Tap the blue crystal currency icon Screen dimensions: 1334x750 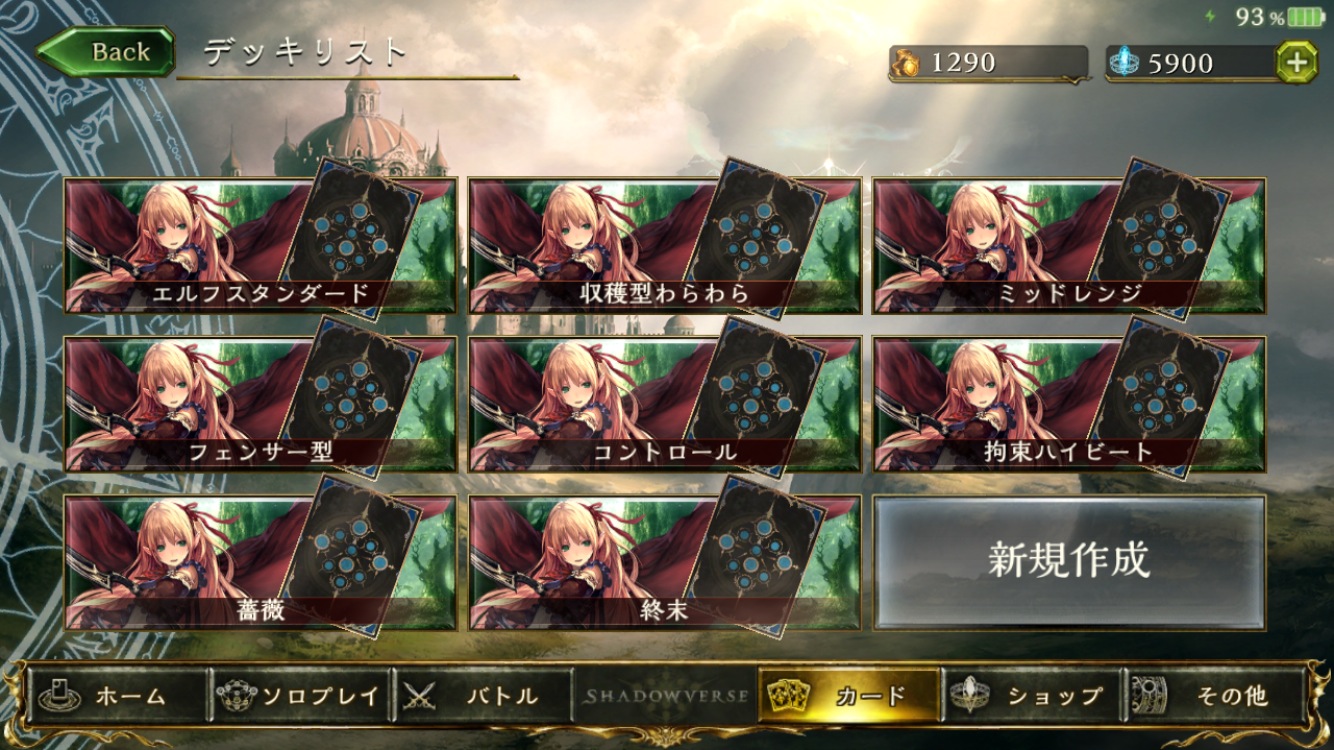point(1126,63)
